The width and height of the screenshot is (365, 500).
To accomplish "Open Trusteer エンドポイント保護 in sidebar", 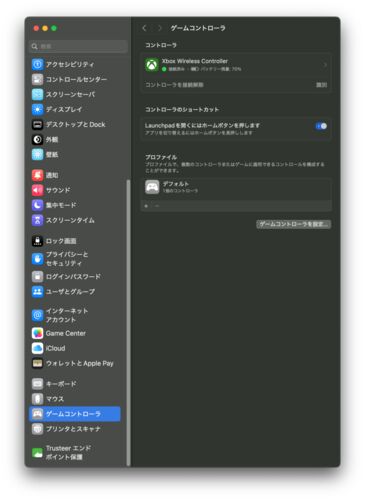I will coord(62,452).
